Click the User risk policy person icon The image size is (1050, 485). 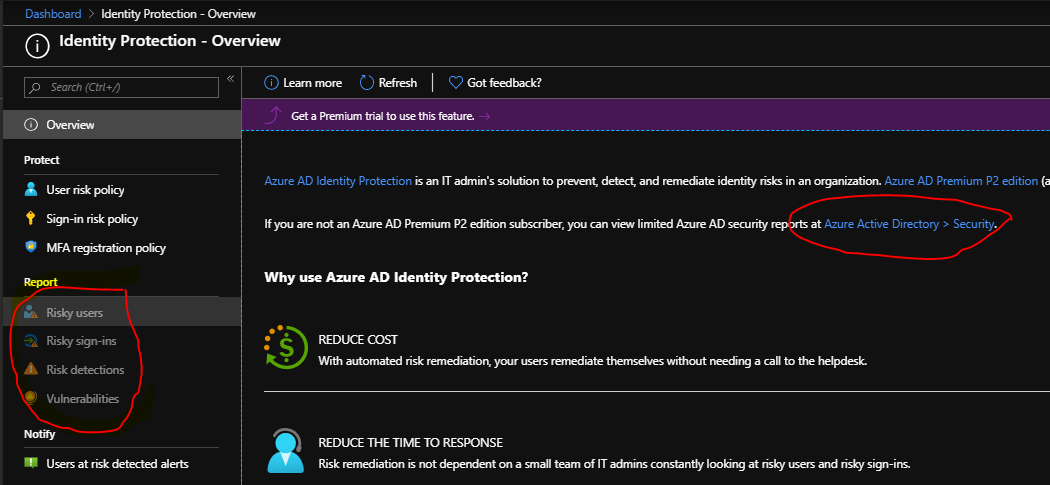31,190
